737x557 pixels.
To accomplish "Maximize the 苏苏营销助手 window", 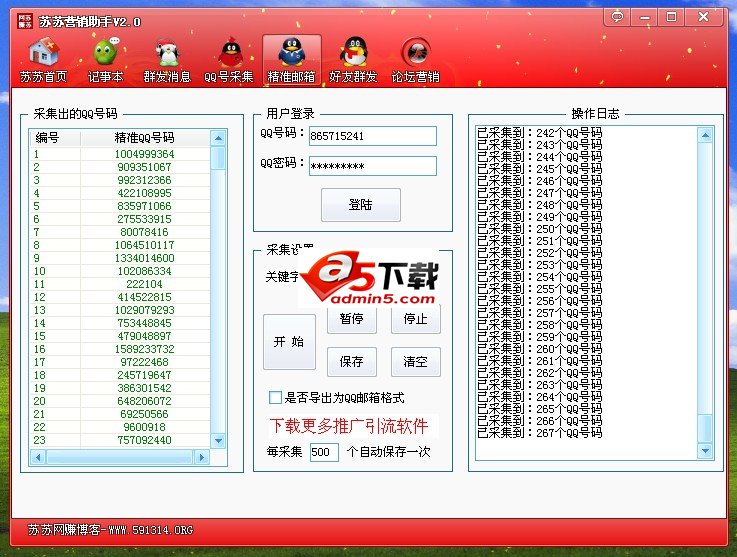I will click(672, 17).
